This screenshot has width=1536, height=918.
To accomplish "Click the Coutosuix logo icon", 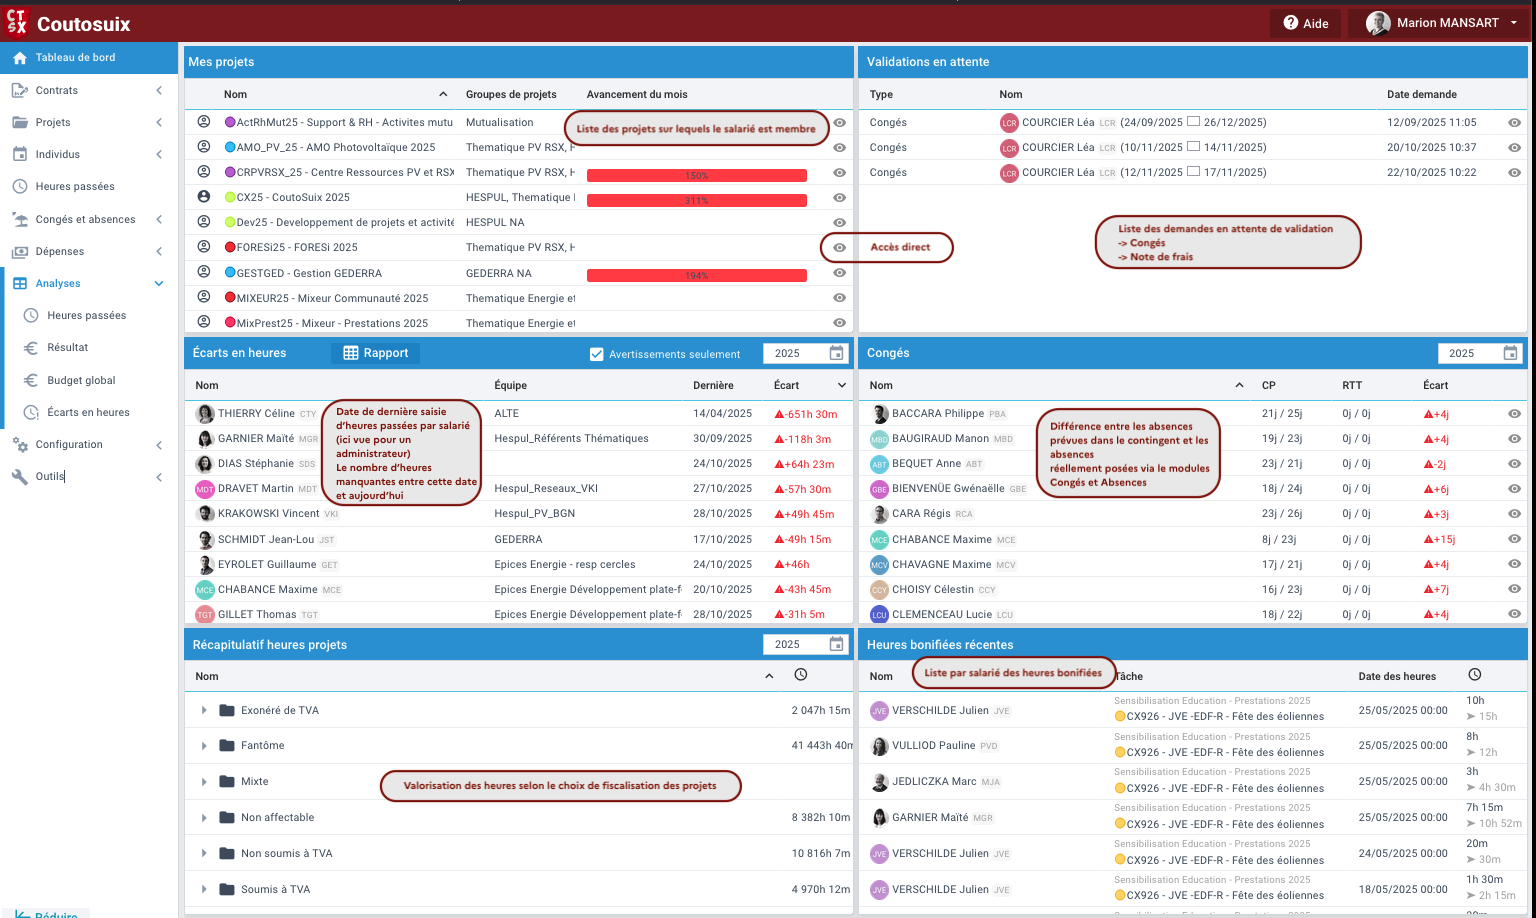I will pyautogui.click(x=17, y=22).
